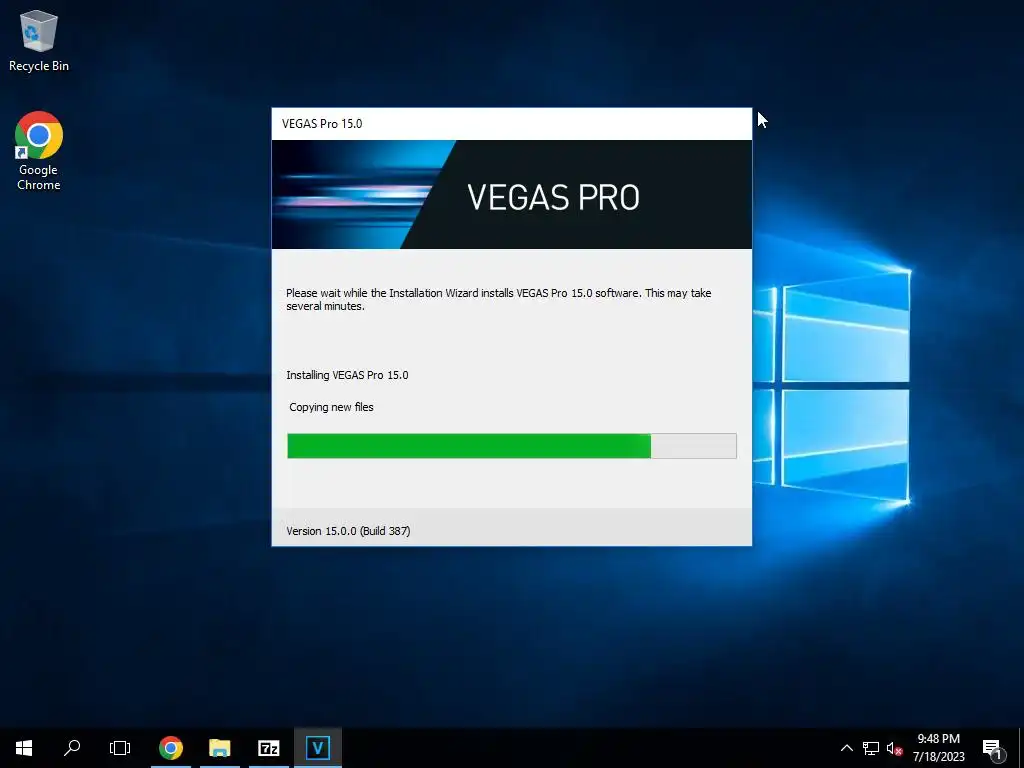The height and width of the screenshot is (768, 1024).
Task: Open File Explorer from the taskbar
Action: 220,748
